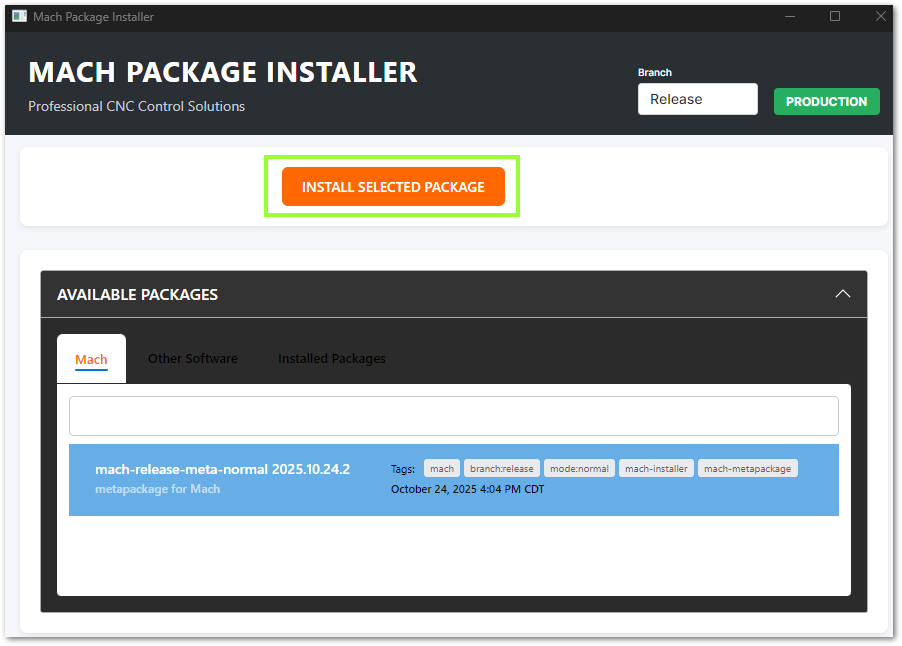
Task: Click the green PRODUCTION badge
Action: [x=826, y=102]
